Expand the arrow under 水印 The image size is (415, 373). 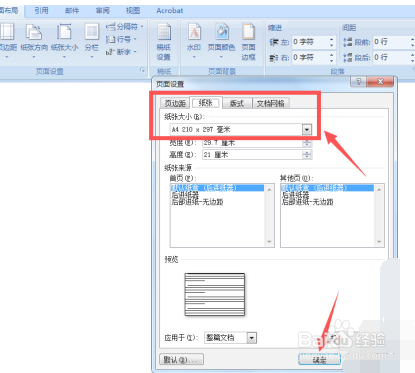(x=194, y=57)
